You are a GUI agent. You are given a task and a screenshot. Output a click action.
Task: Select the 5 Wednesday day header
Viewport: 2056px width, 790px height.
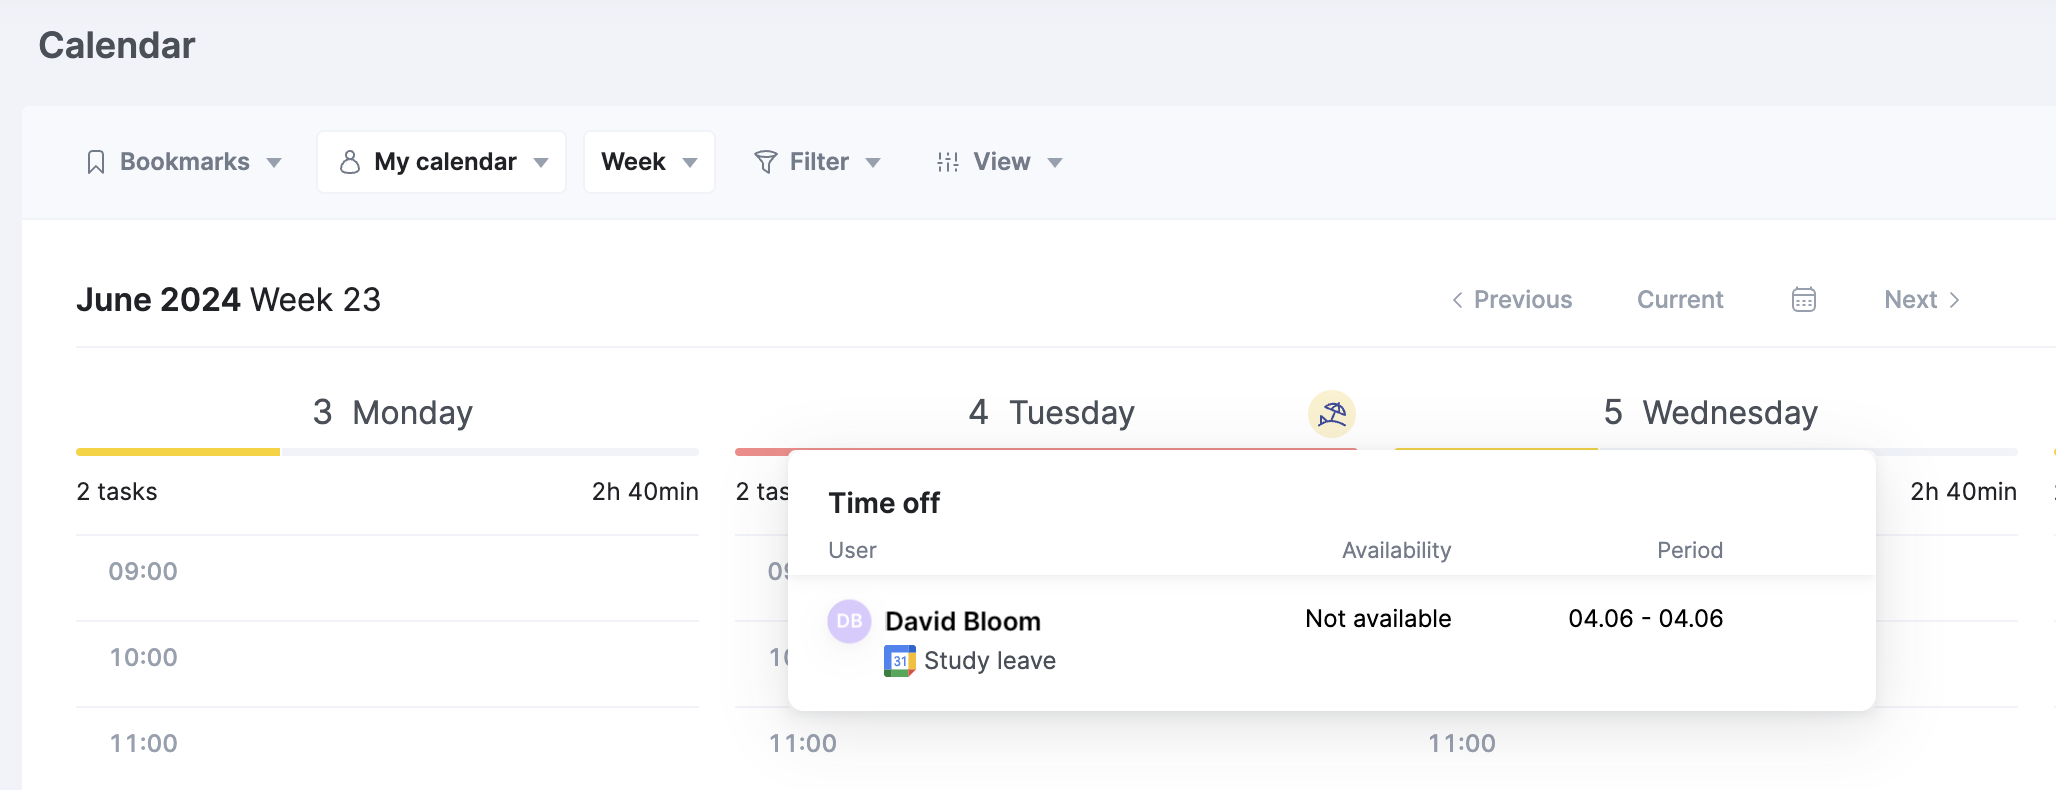coord(1710,412)
